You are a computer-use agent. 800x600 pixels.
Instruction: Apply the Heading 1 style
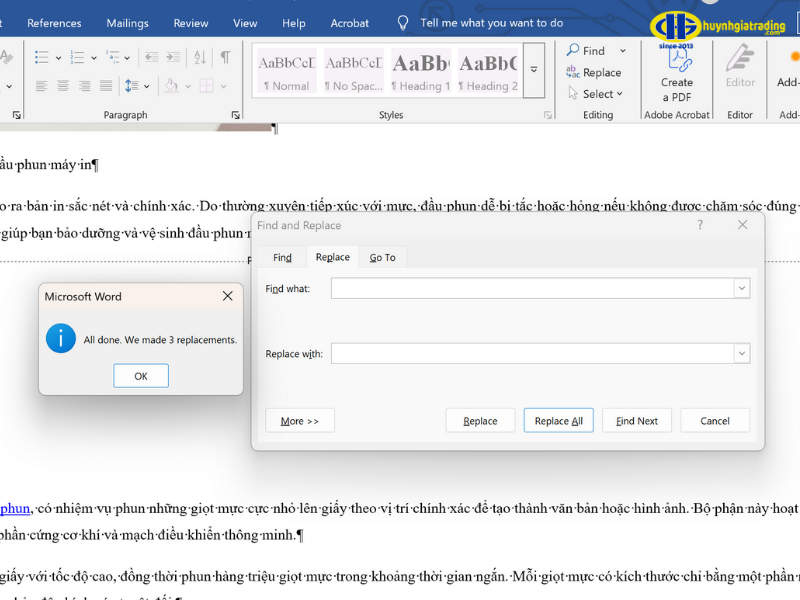[421, 70]
